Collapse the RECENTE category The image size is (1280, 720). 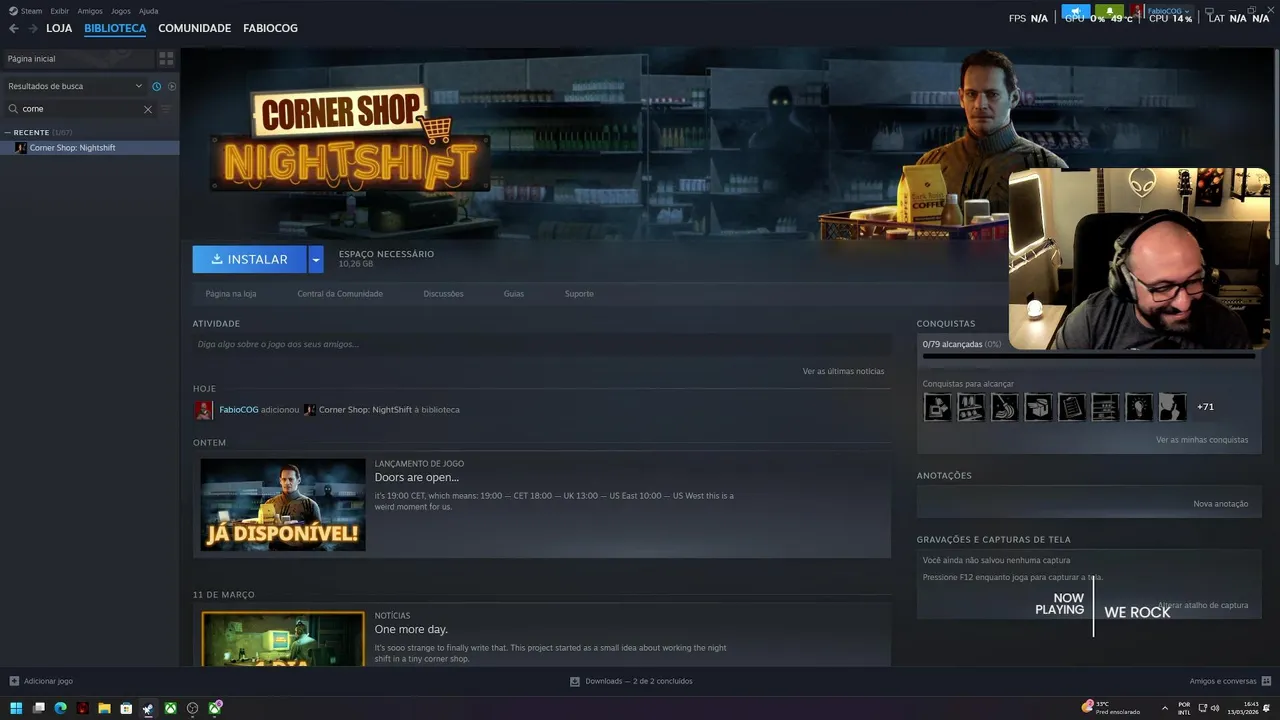point(8,132)
